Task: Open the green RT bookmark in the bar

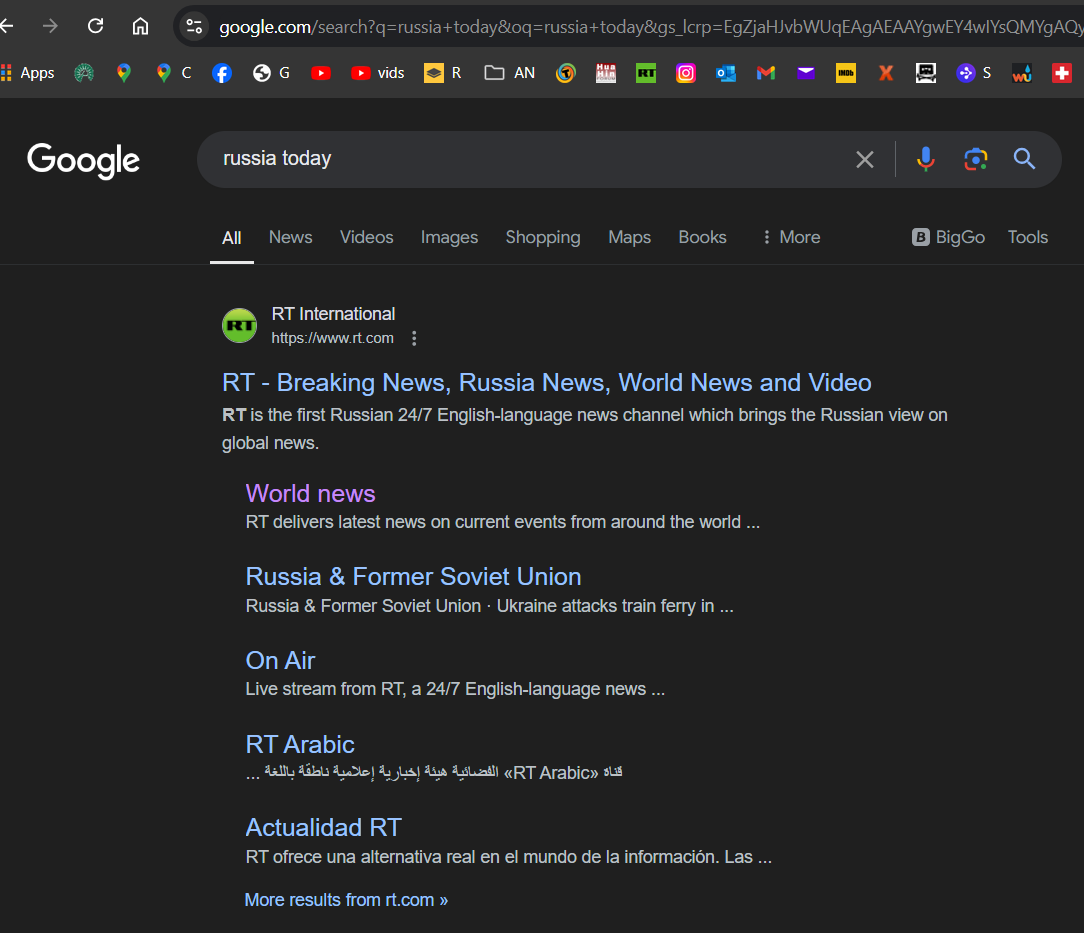Action: click(x=646, y=73)
